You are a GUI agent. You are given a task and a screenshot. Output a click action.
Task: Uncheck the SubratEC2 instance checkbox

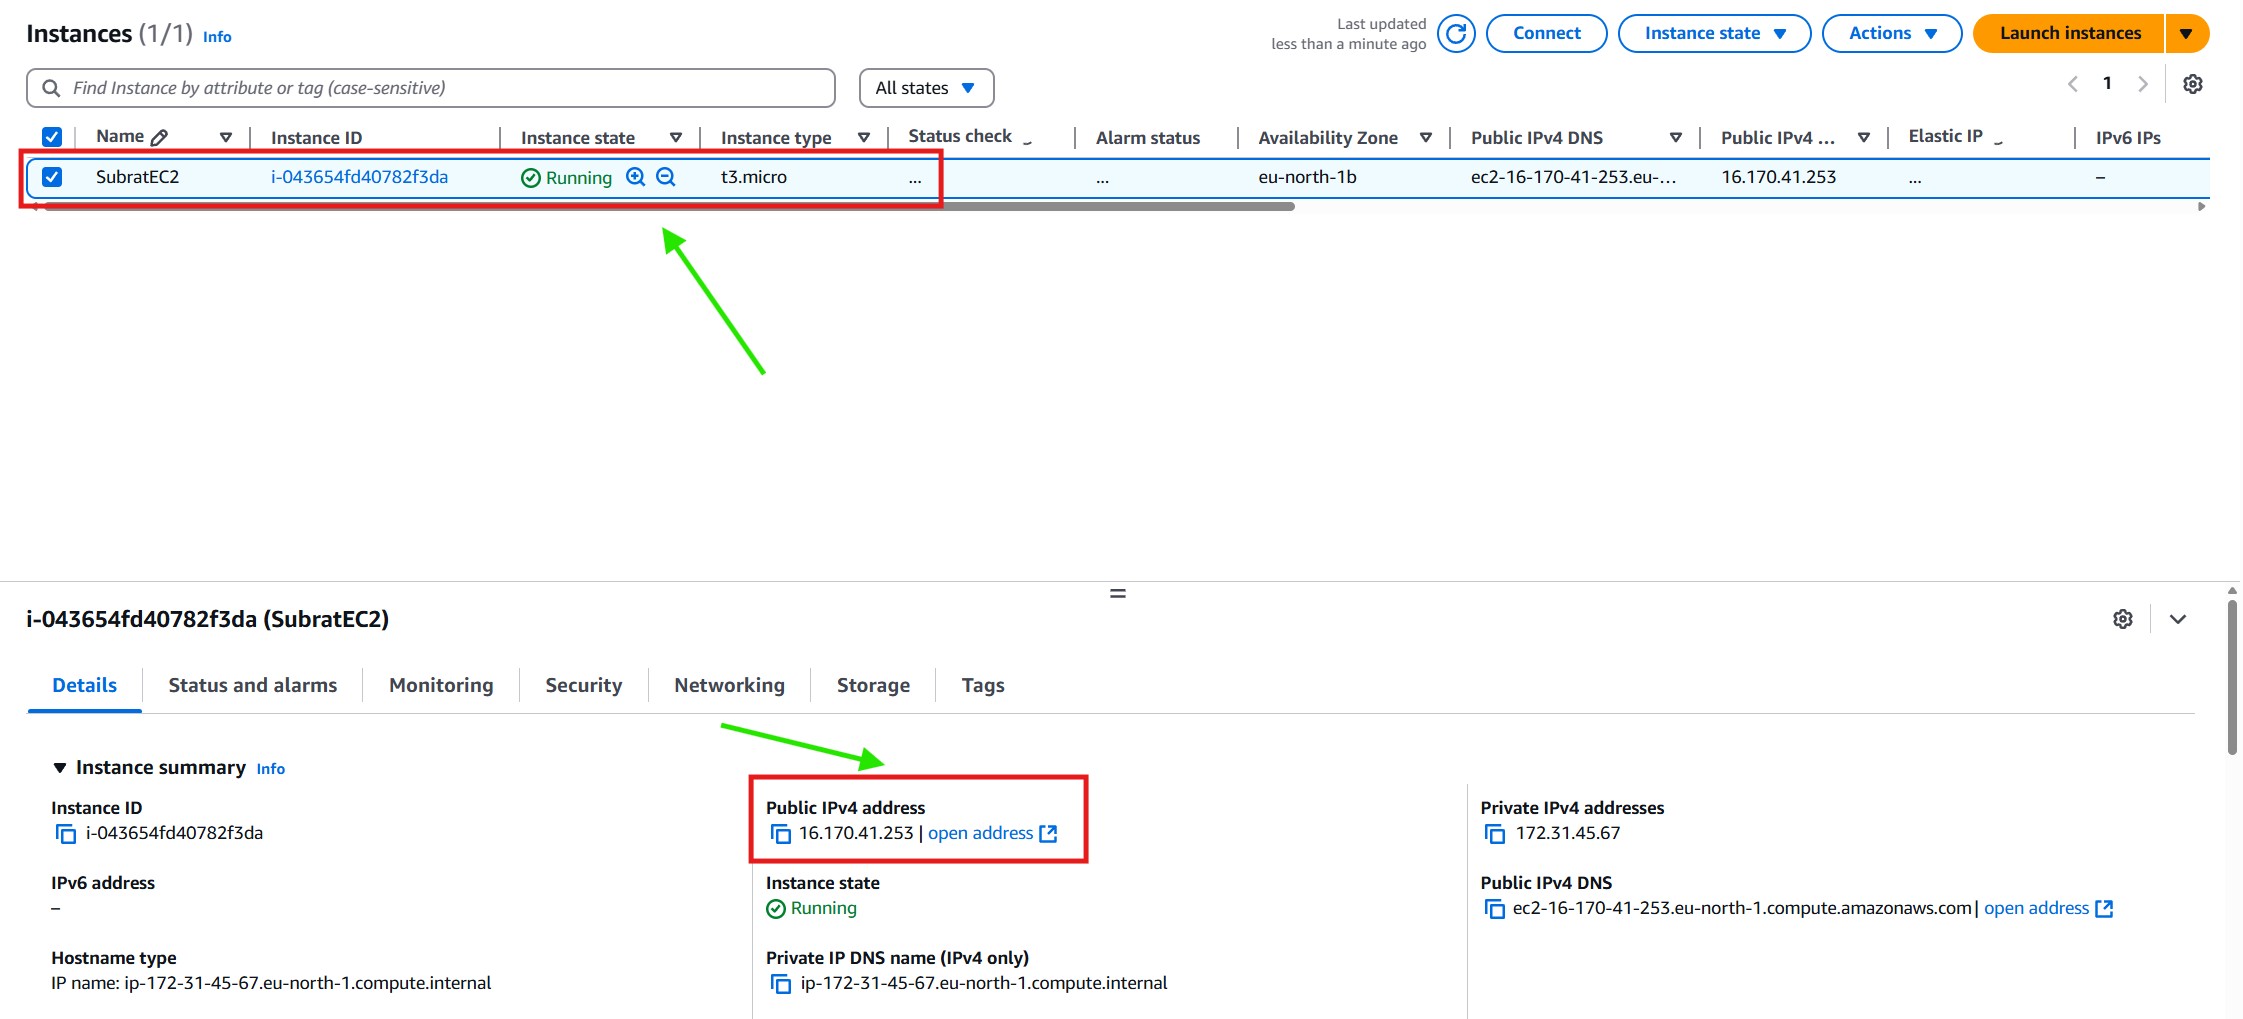52,177
